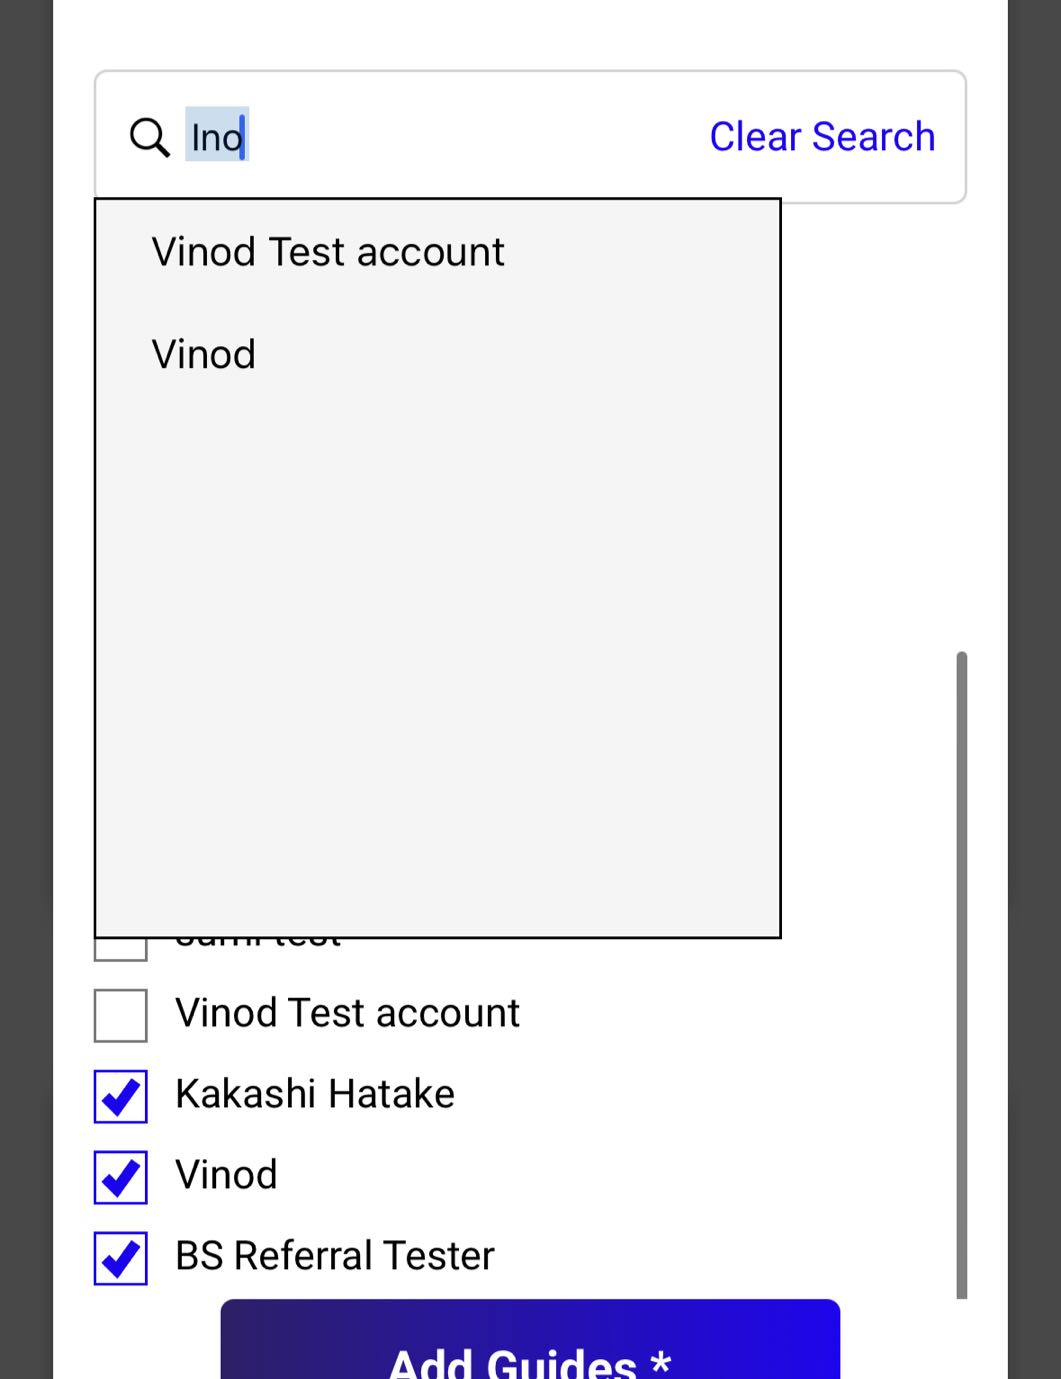Screen dimensions: 1061x1379
Task: Choose "Vinod" suggestion in the dropdown list
Action: 204,354
